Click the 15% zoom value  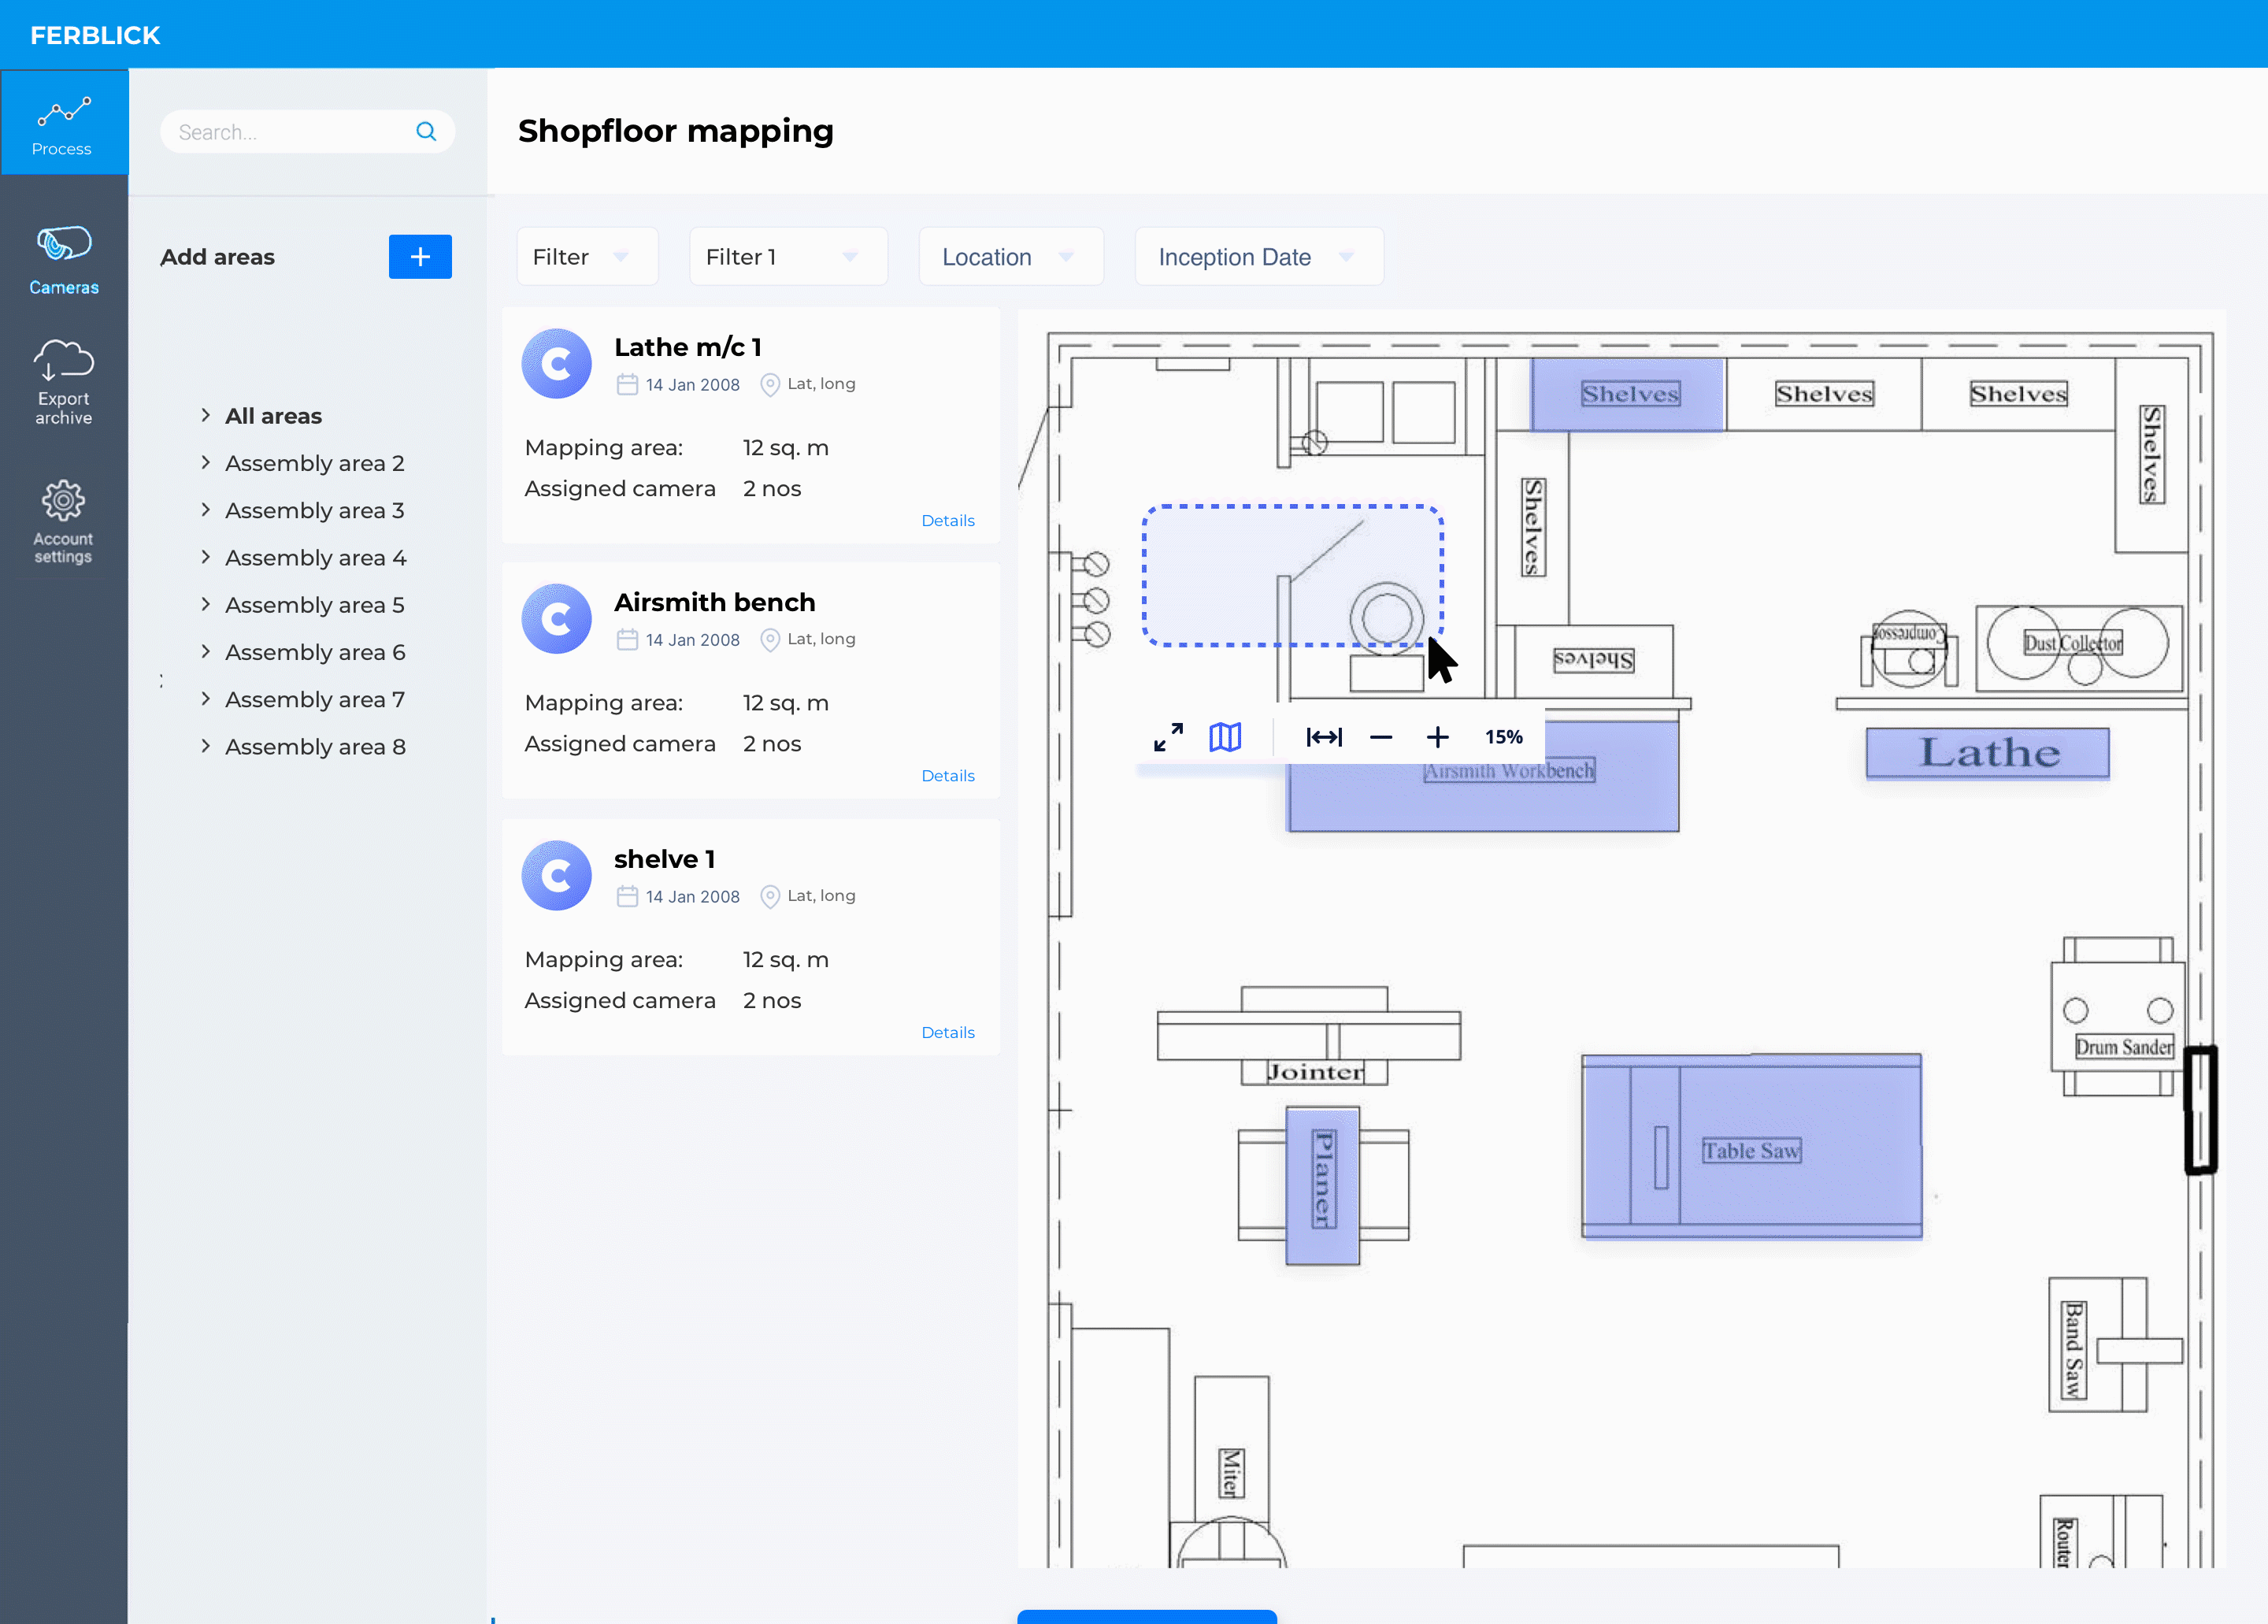pos(1503,737)
